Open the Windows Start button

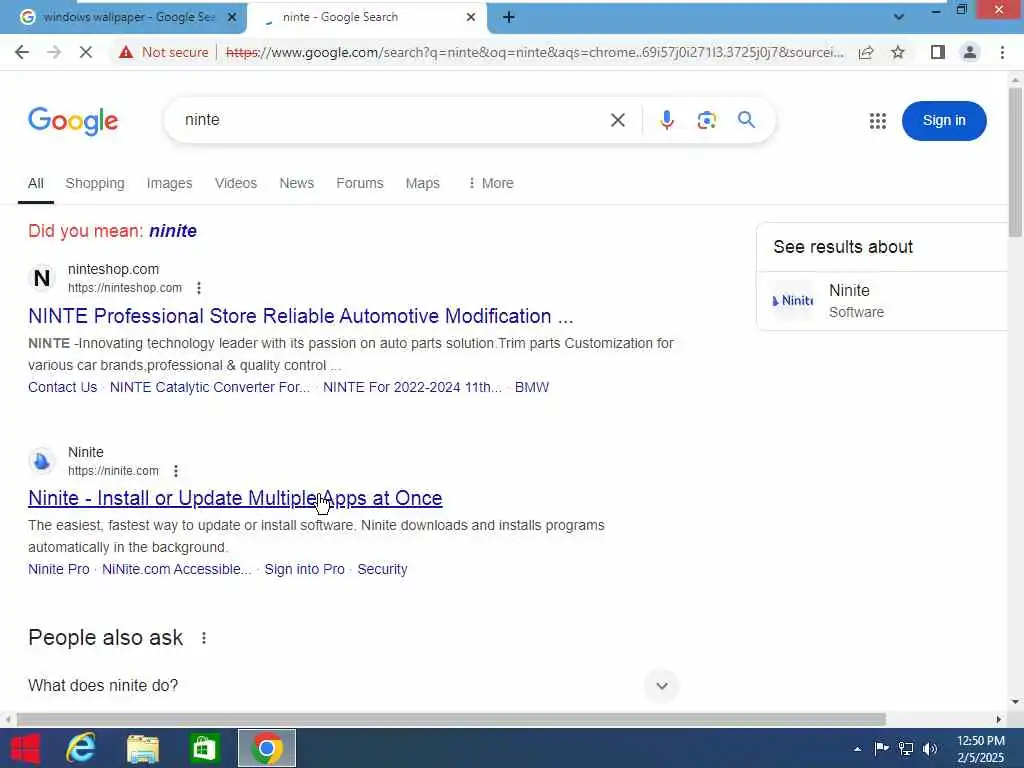(25, 748)
